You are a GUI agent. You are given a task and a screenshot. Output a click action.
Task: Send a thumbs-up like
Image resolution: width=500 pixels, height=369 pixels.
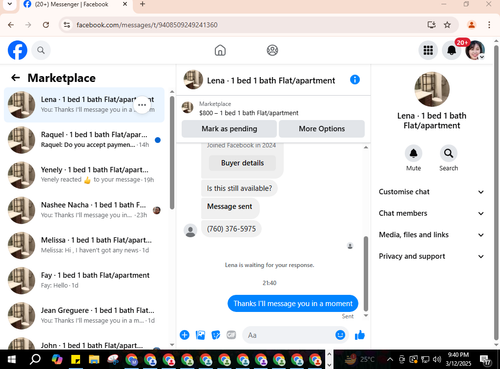coord(360,335)
